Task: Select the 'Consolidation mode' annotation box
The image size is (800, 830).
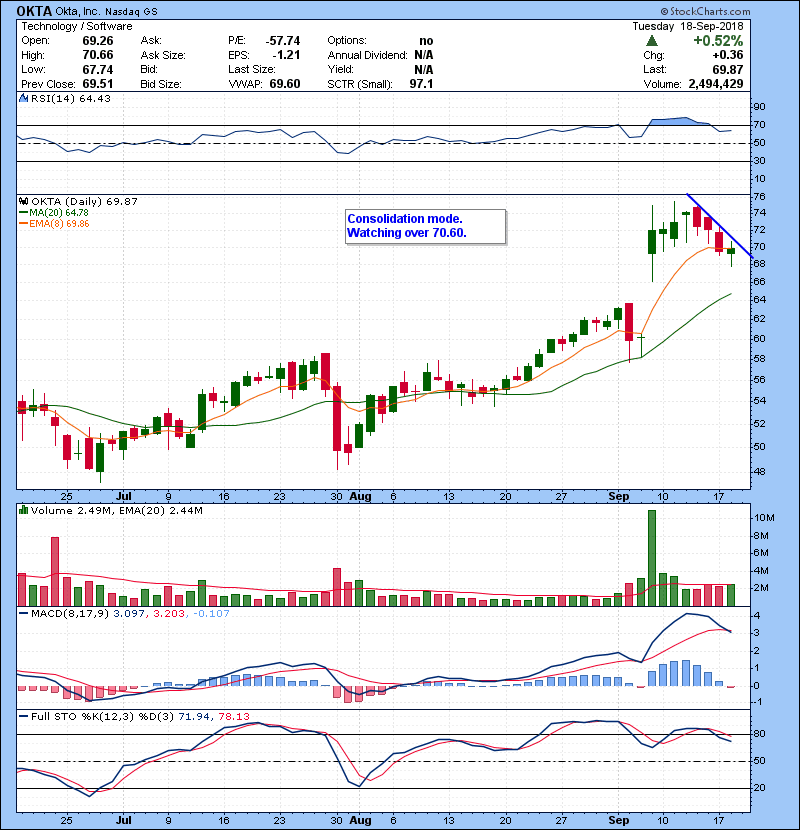Action: [425, 226]
